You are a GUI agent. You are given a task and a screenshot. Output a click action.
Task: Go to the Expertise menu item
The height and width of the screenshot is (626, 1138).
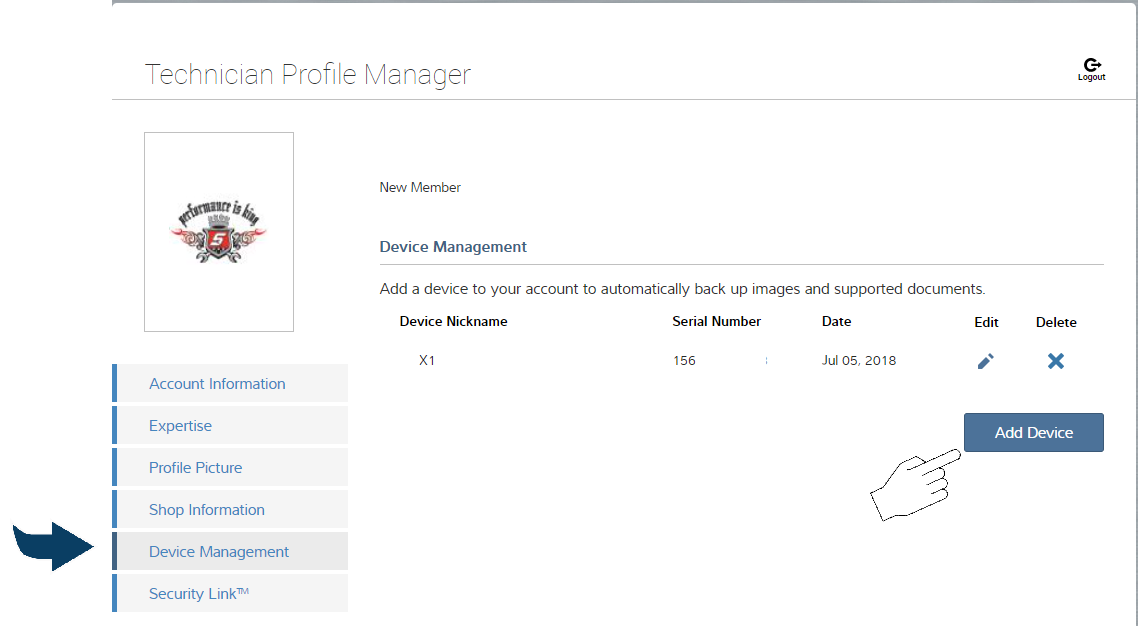coord(180,426)
